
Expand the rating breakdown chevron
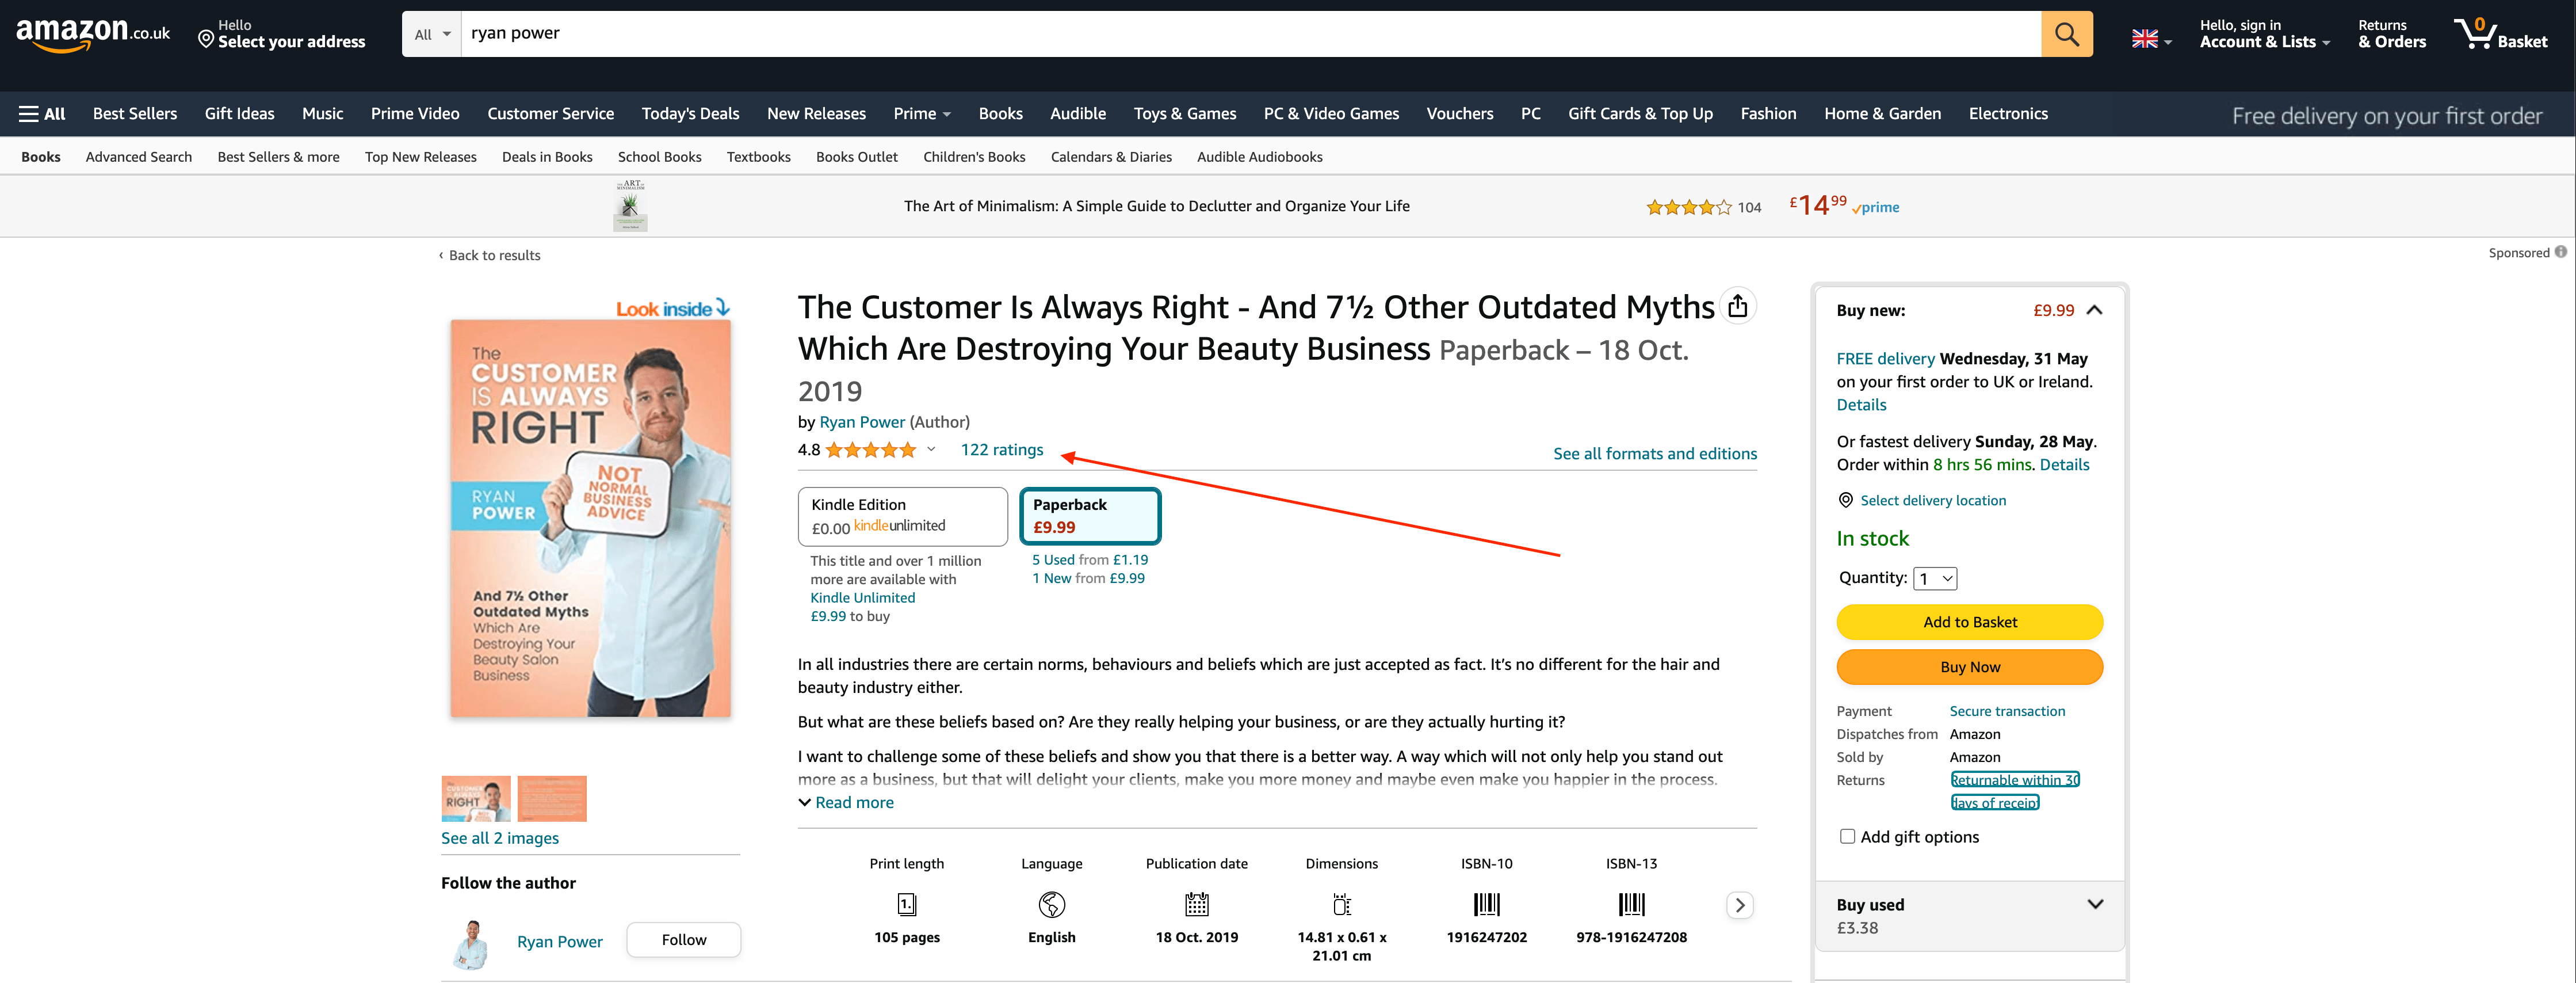931,449
